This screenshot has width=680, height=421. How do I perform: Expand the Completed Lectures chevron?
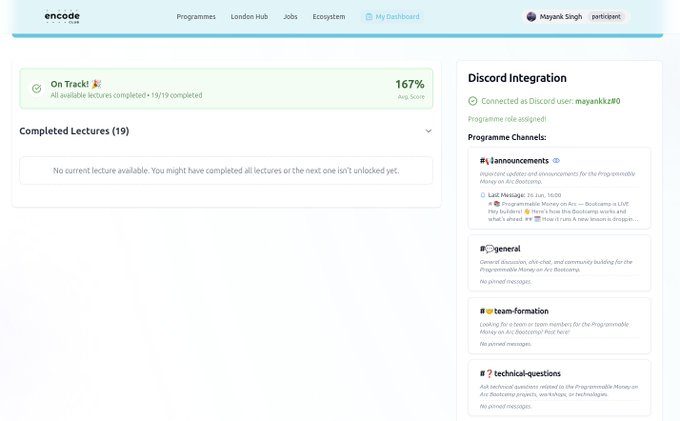428,131
